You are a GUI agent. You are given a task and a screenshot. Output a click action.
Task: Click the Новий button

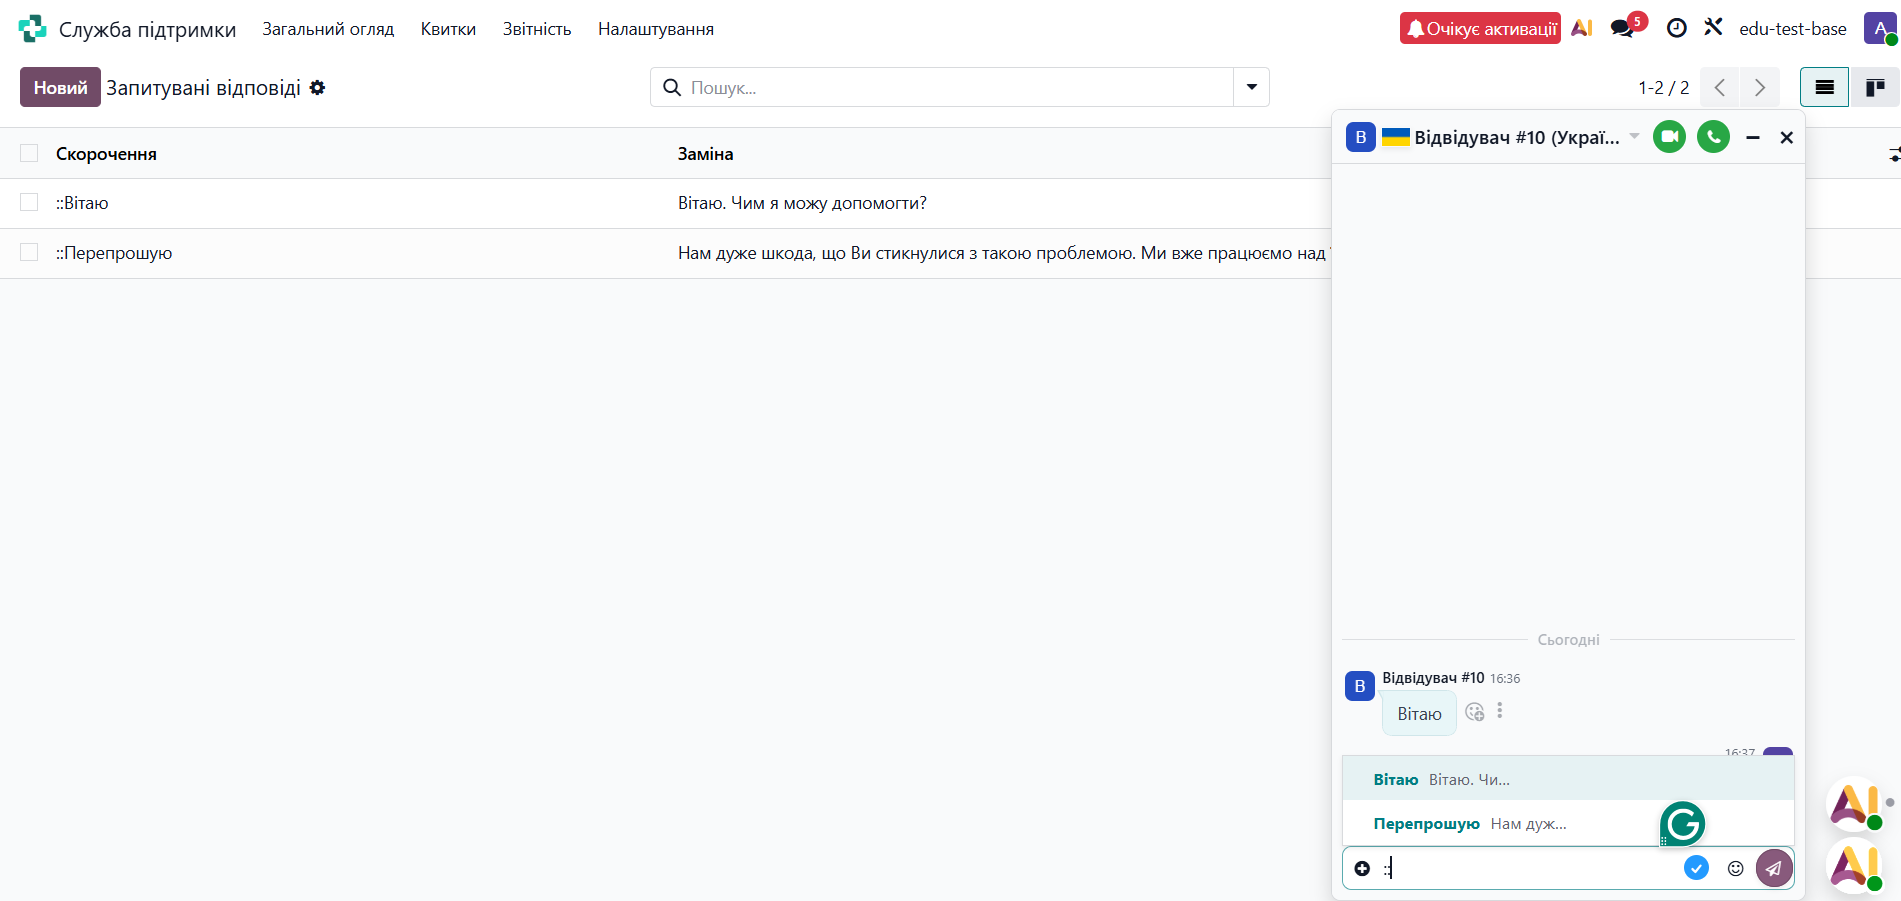pos(60,87)
